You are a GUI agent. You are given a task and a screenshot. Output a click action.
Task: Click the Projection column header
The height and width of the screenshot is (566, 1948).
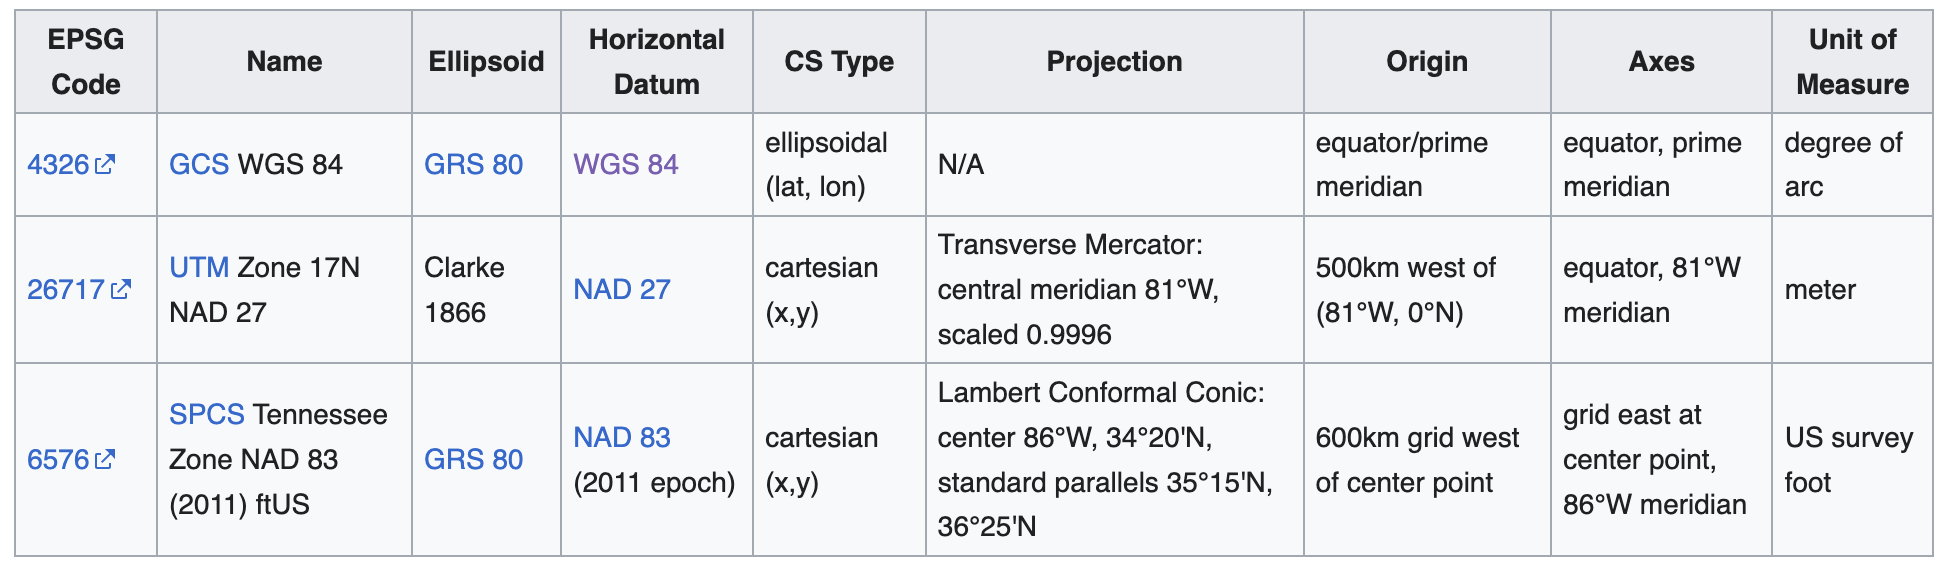1114,62
